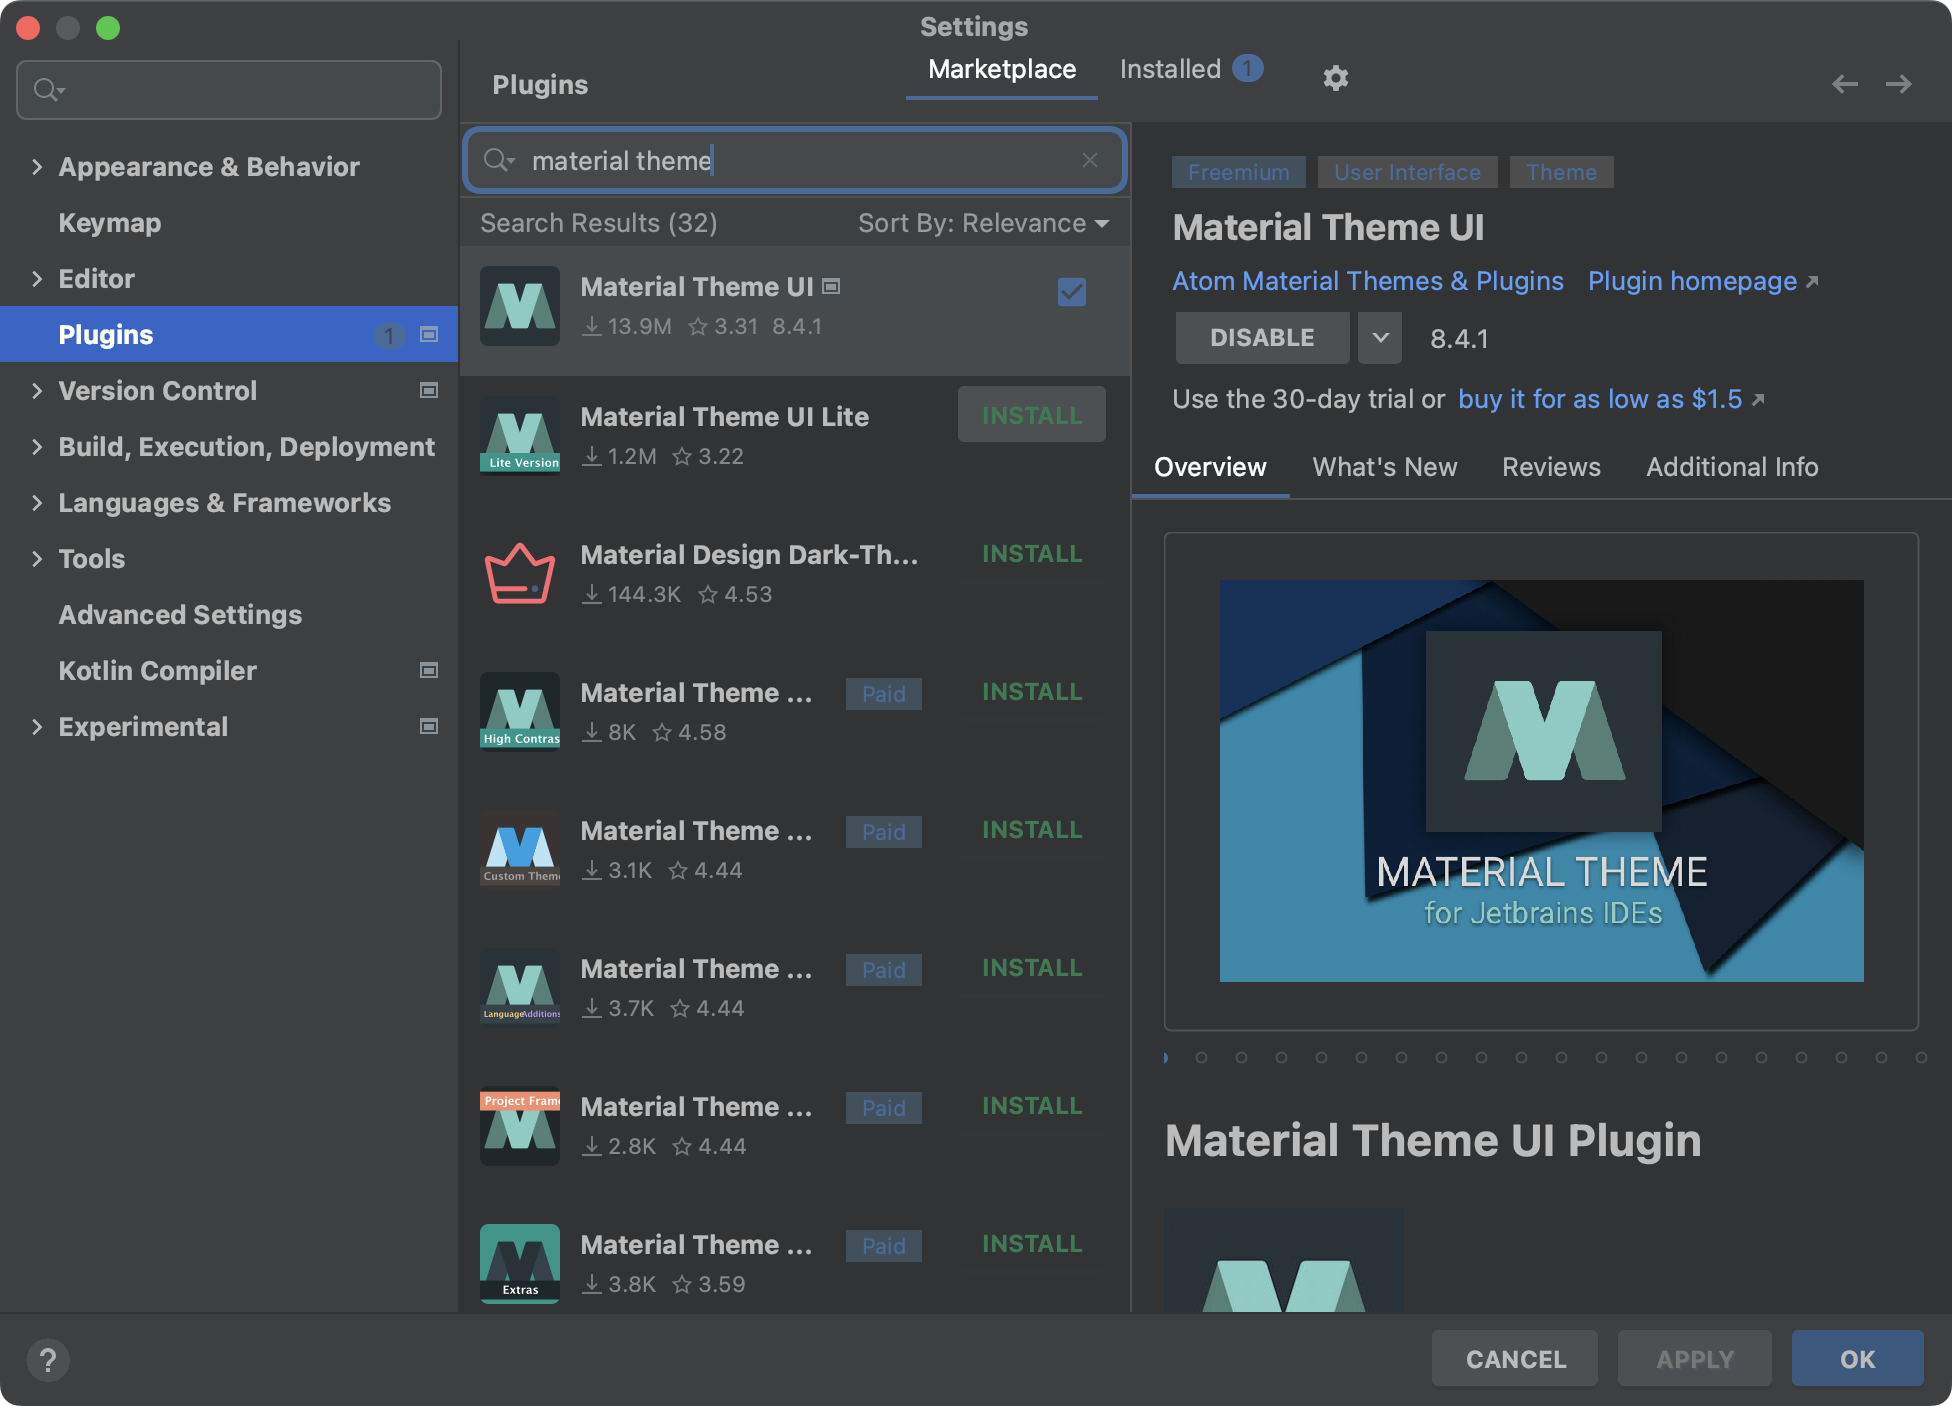
Task: Select the last screenshot carousel dot
Action: (x=1920, y=1057)
